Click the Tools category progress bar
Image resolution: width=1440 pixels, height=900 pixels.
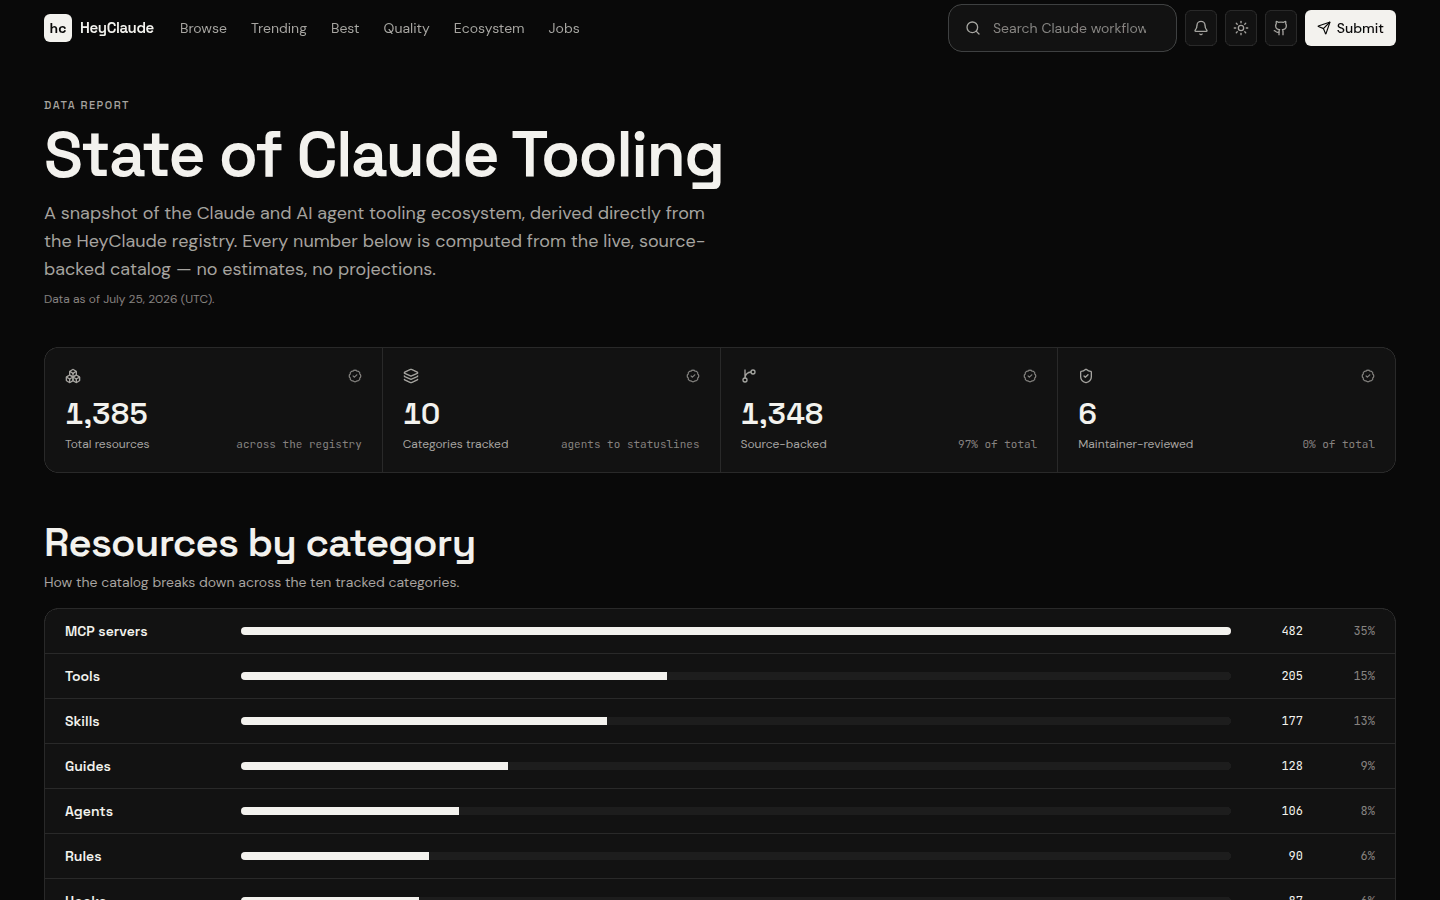pos(736,676)
